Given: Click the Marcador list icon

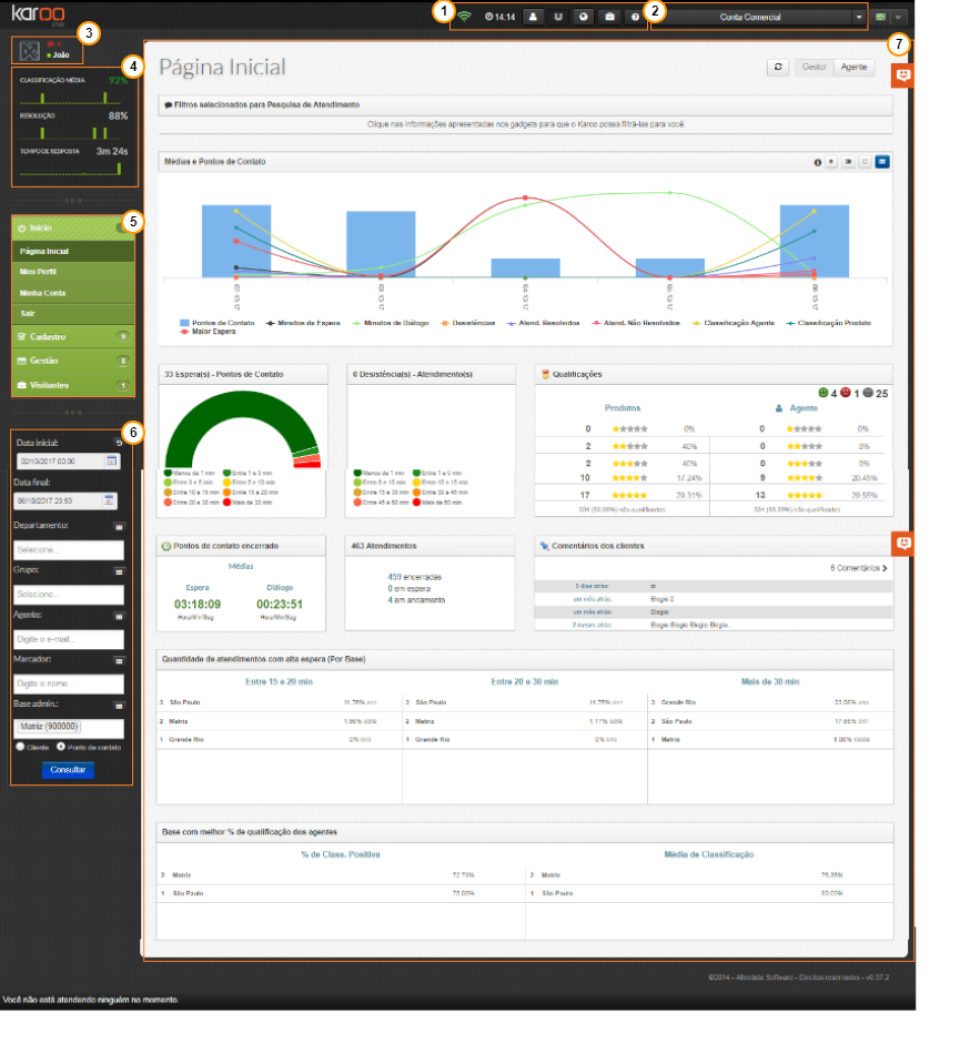Looking at the screenshot, I should tap(119, 661).
